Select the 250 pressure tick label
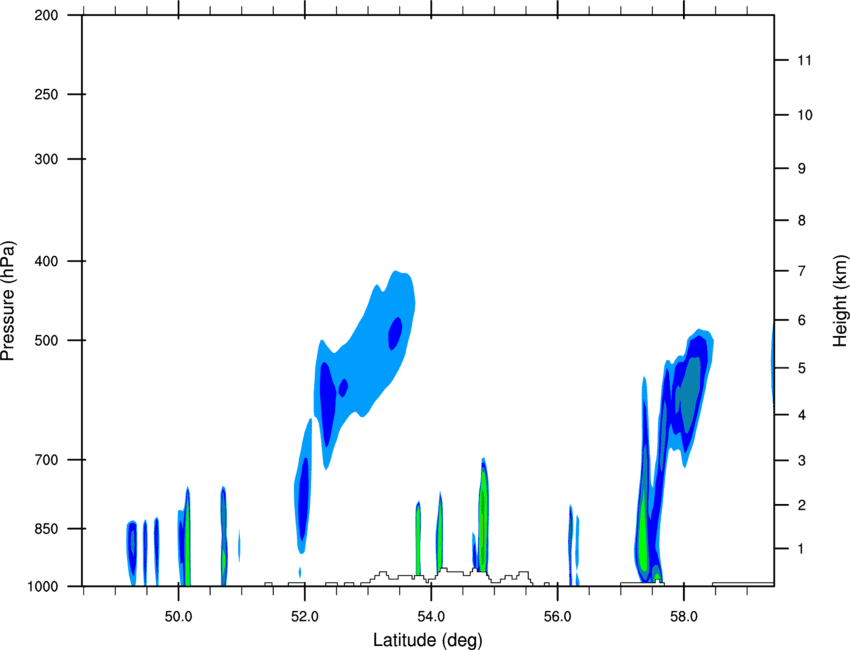The image size is (850, 650). coord(46,94)
